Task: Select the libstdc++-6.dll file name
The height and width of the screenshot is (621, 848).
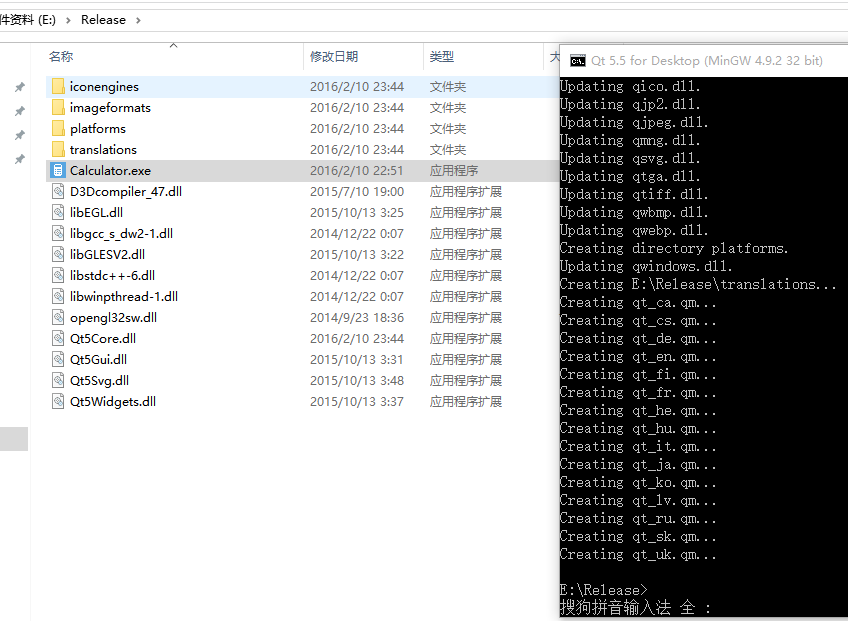Action: click(112, 275)
